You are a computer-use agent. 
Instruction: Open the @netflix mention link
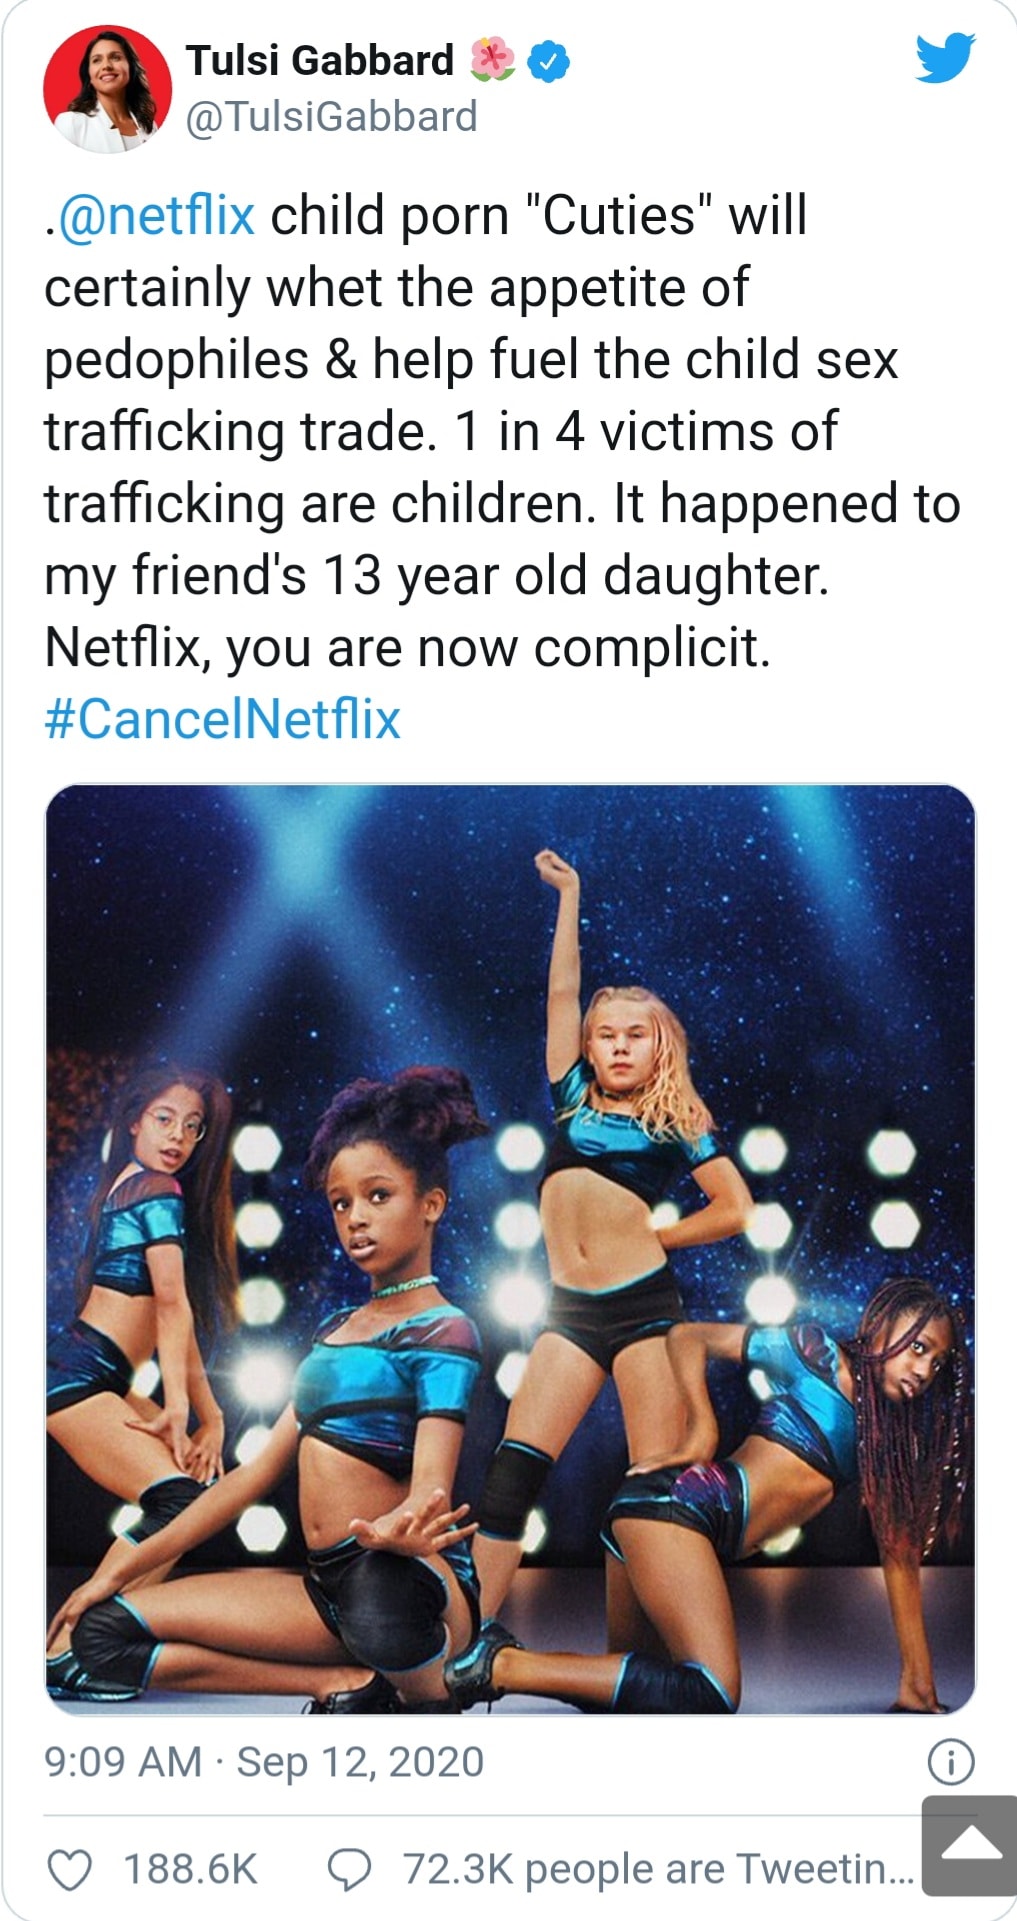[157, 216]
